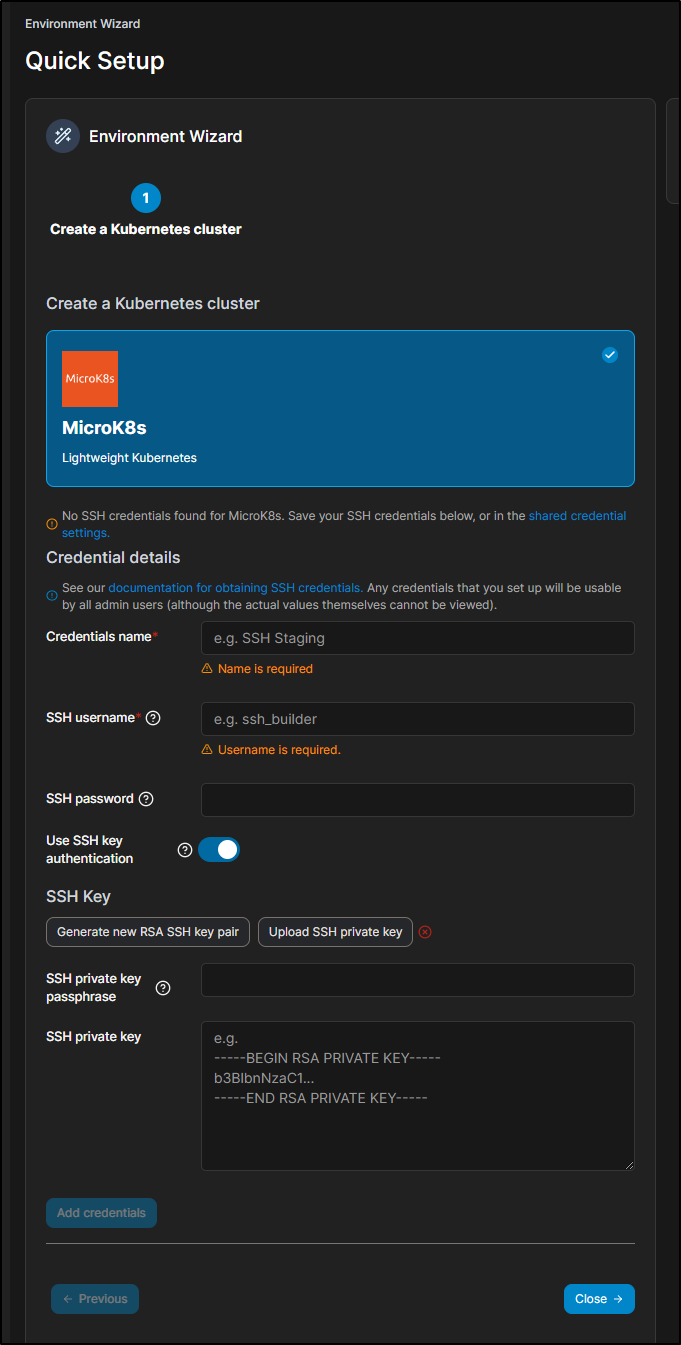Image resolution: width=681 pixels, height=1345 pixels.
Task: Click the checkmark on MicroK8s card
Action: click(610, 355)
